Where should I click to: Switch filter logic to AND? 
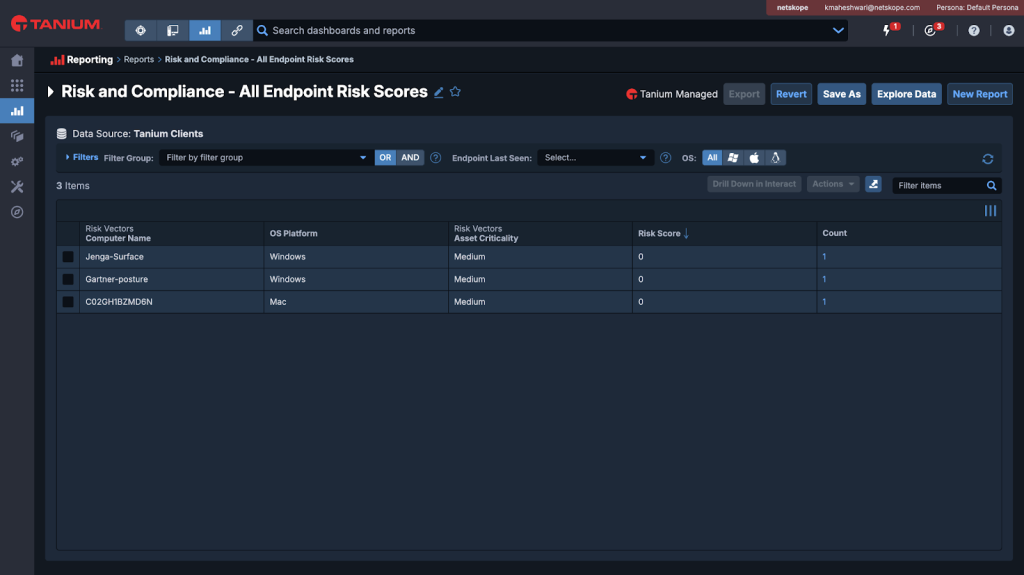click(x=410, y=157)
